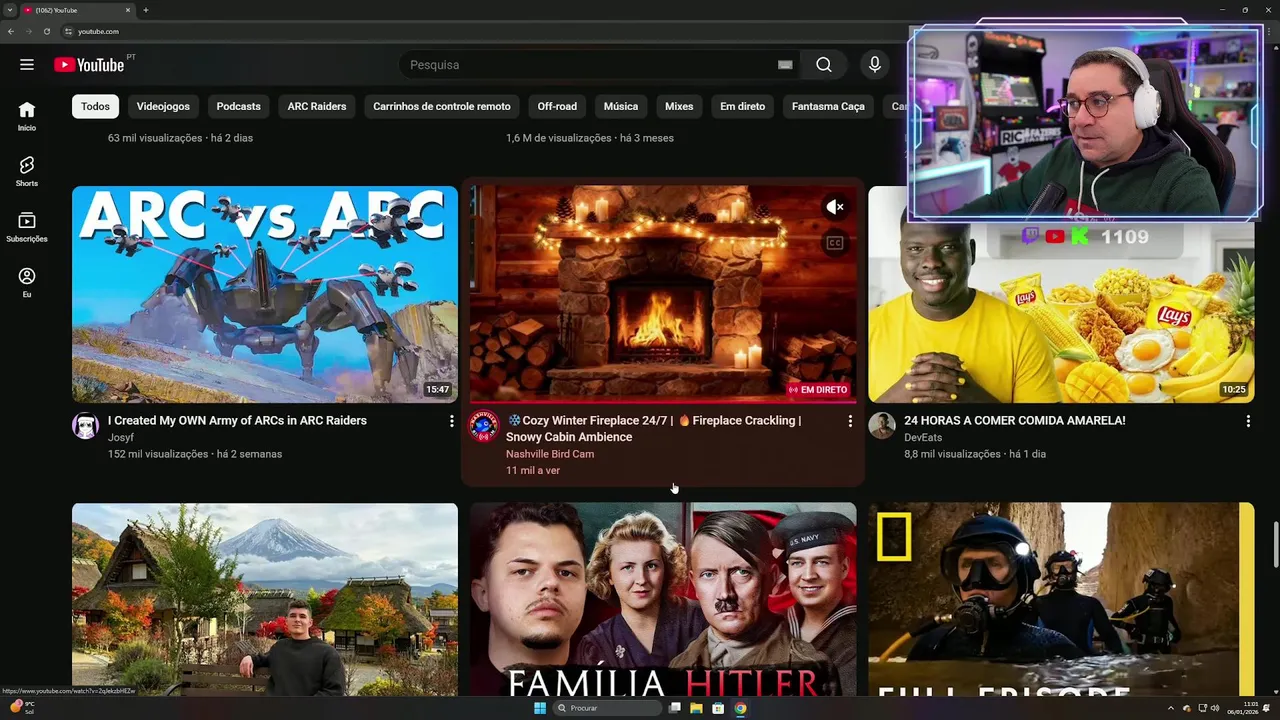Open Josyf channel avatar

[x=85, y=425]
